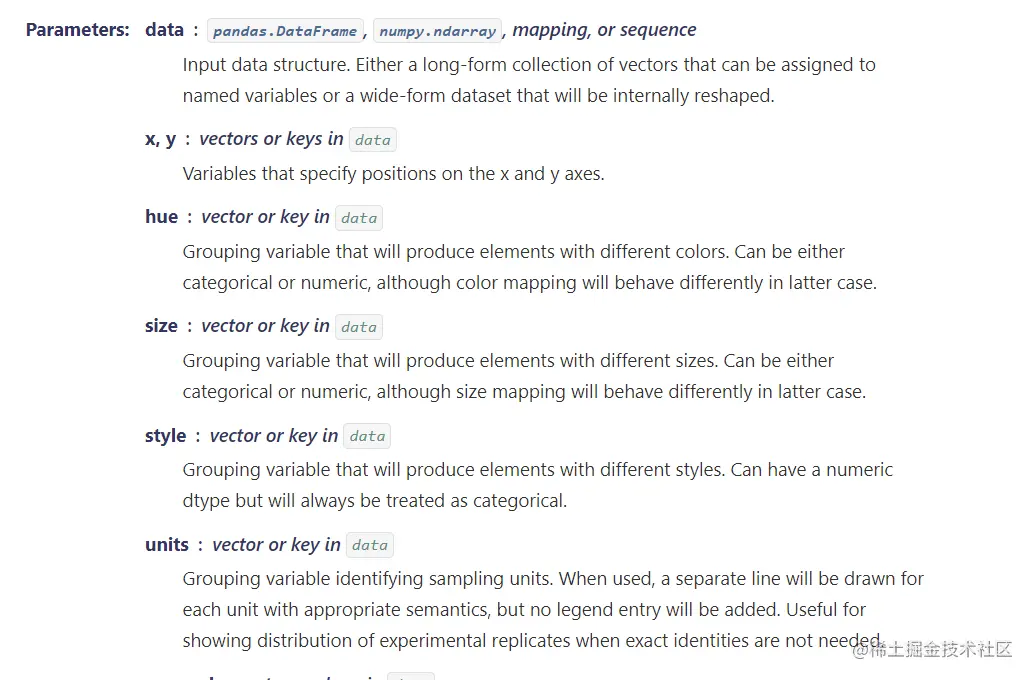Click the data reference beside x, y
The height and width of the screenshot is (680, 1033).
372,140
